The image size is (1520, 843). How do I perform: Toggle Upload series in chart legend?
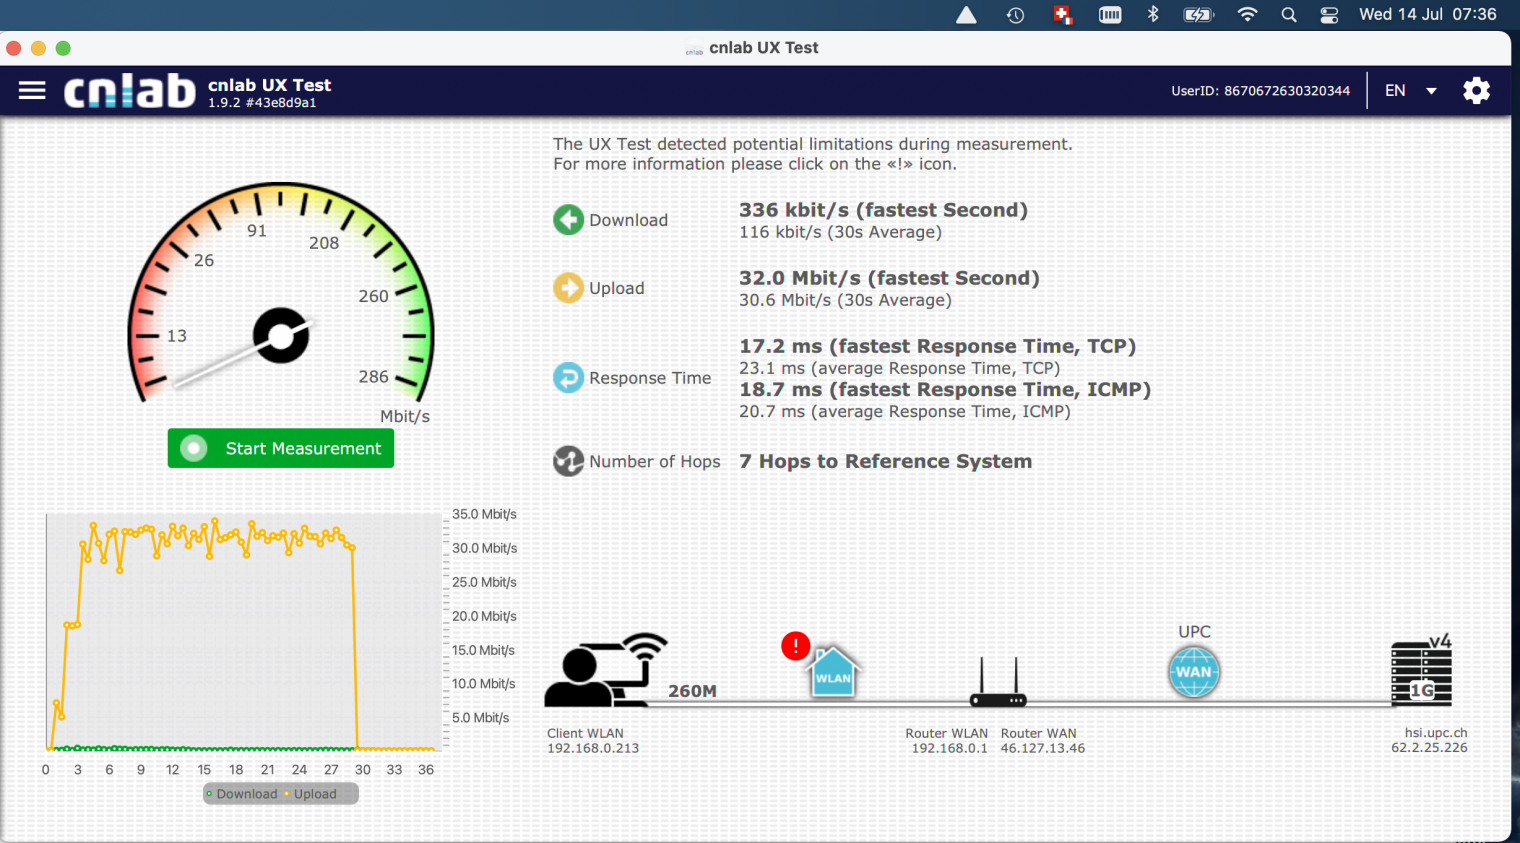tap(312, 794)
